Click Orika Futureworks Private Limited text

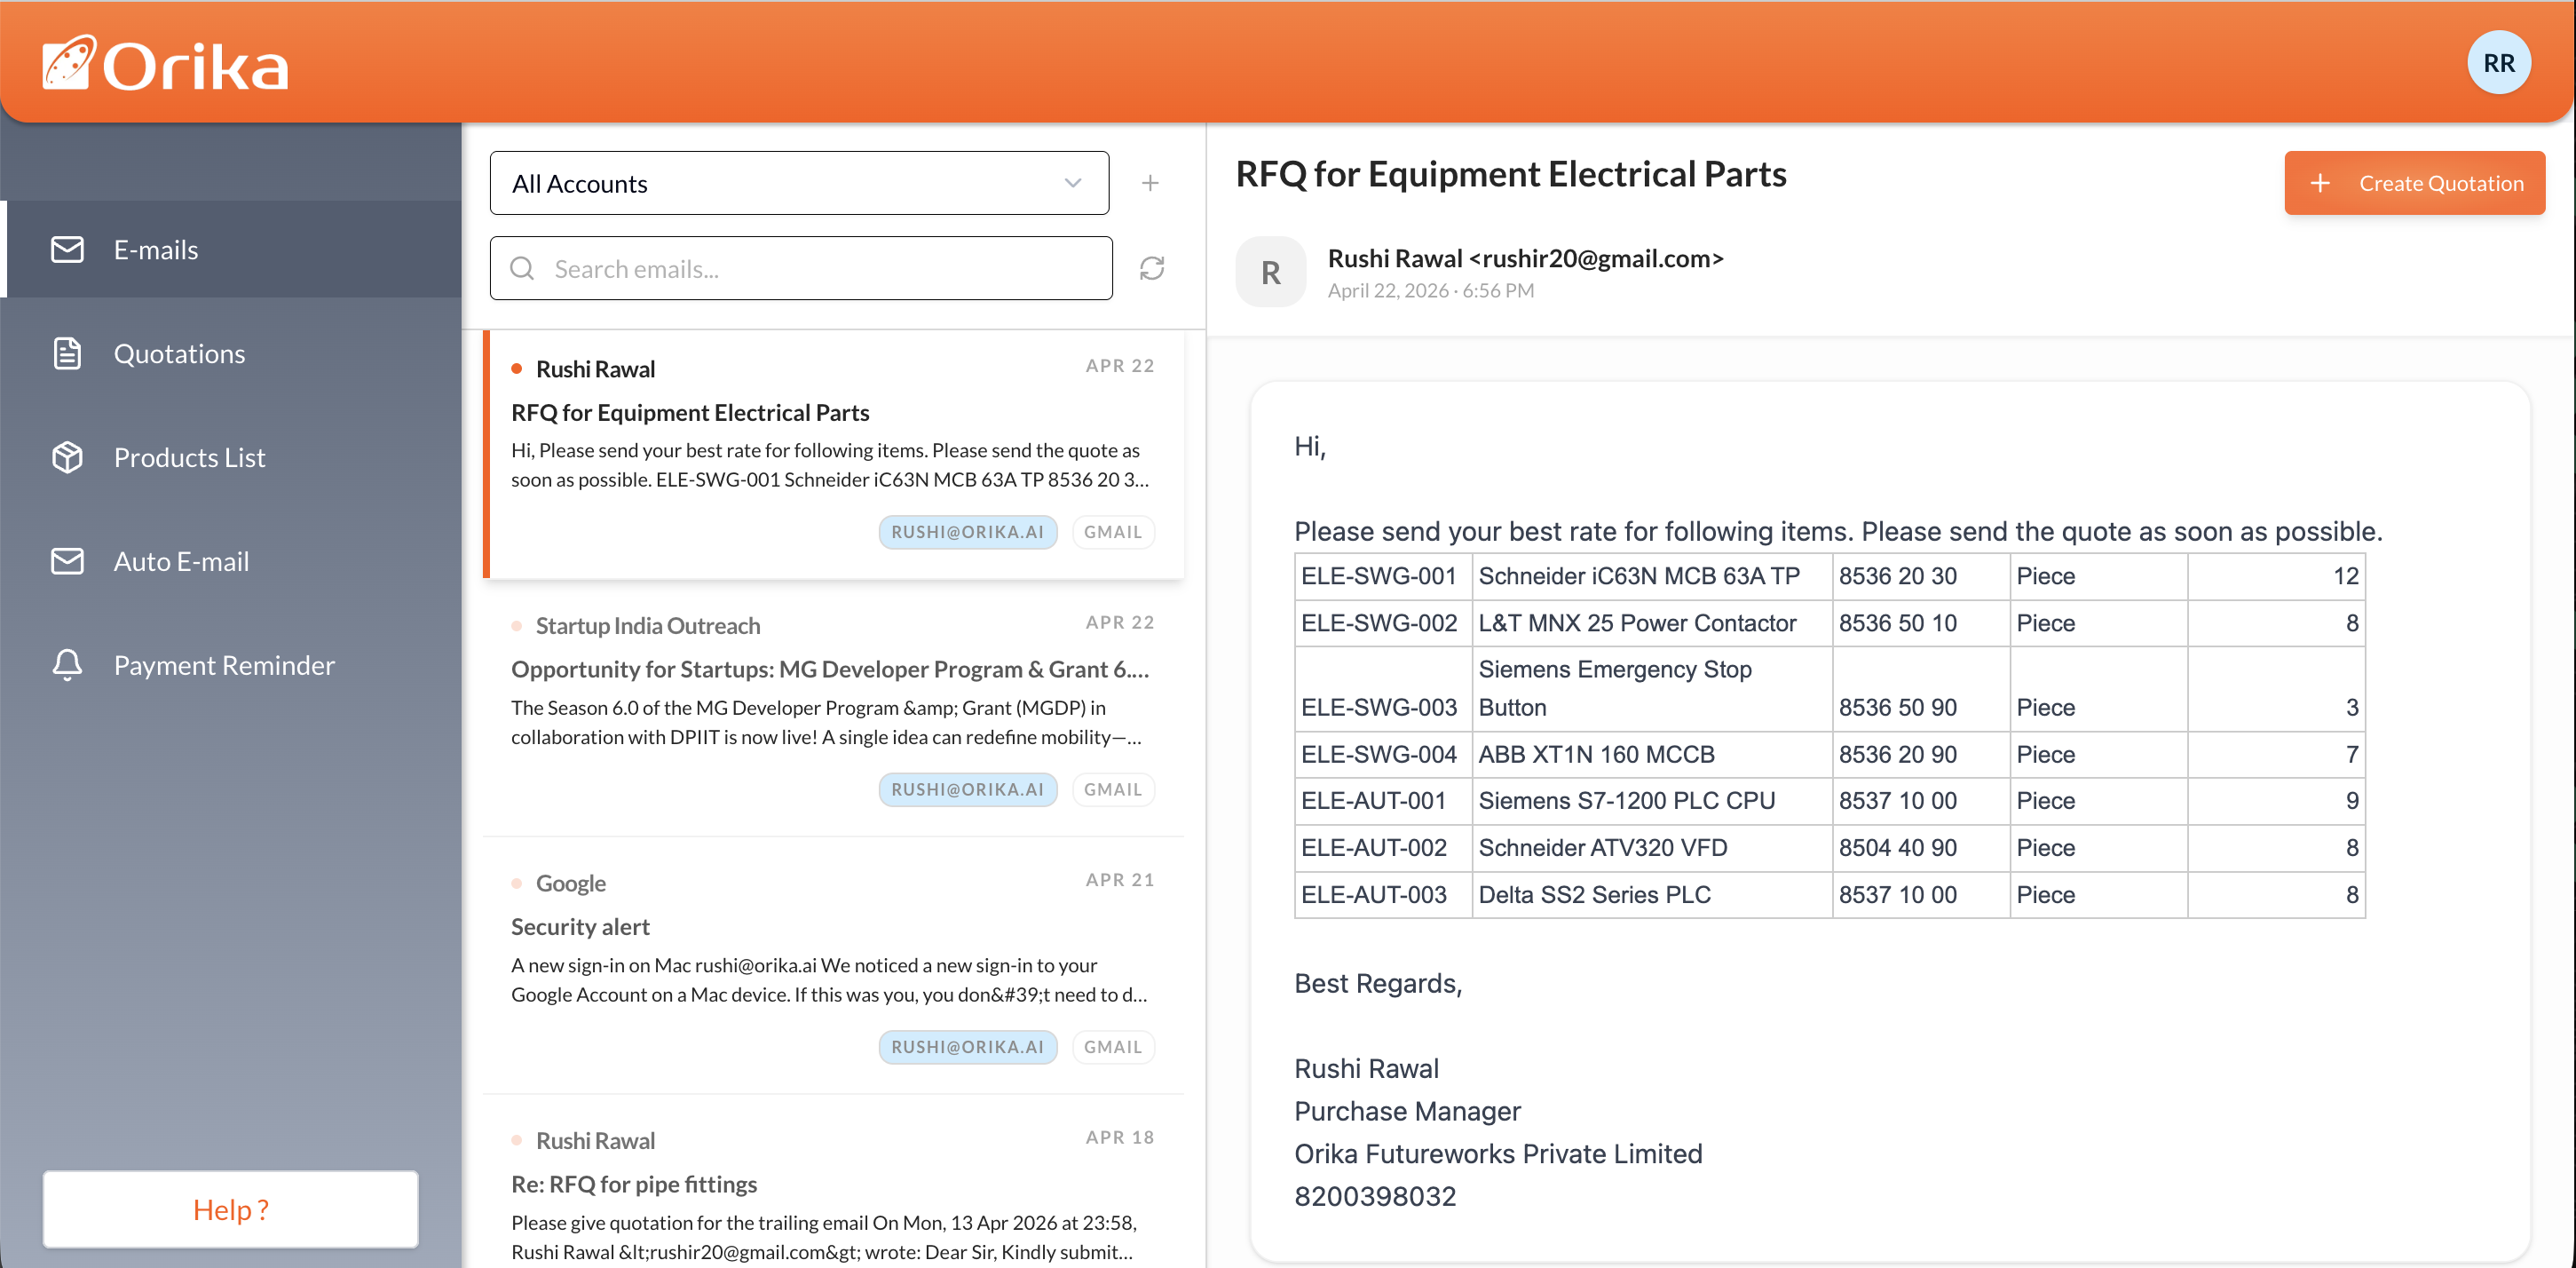tap(1498, 1153)
